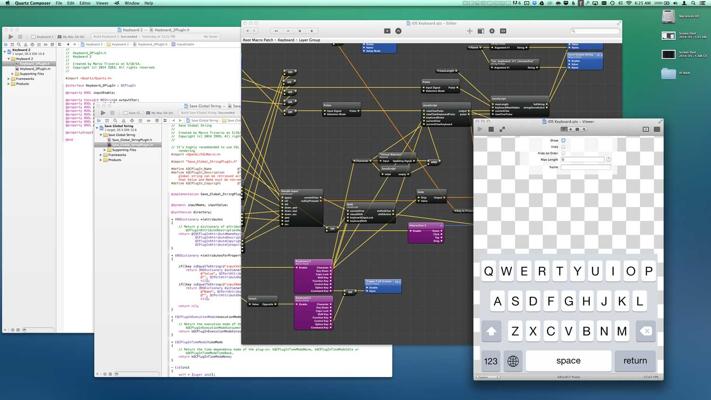Open the Quartz Composer application menu
The image size is (711, 400).
coord(33,3)
